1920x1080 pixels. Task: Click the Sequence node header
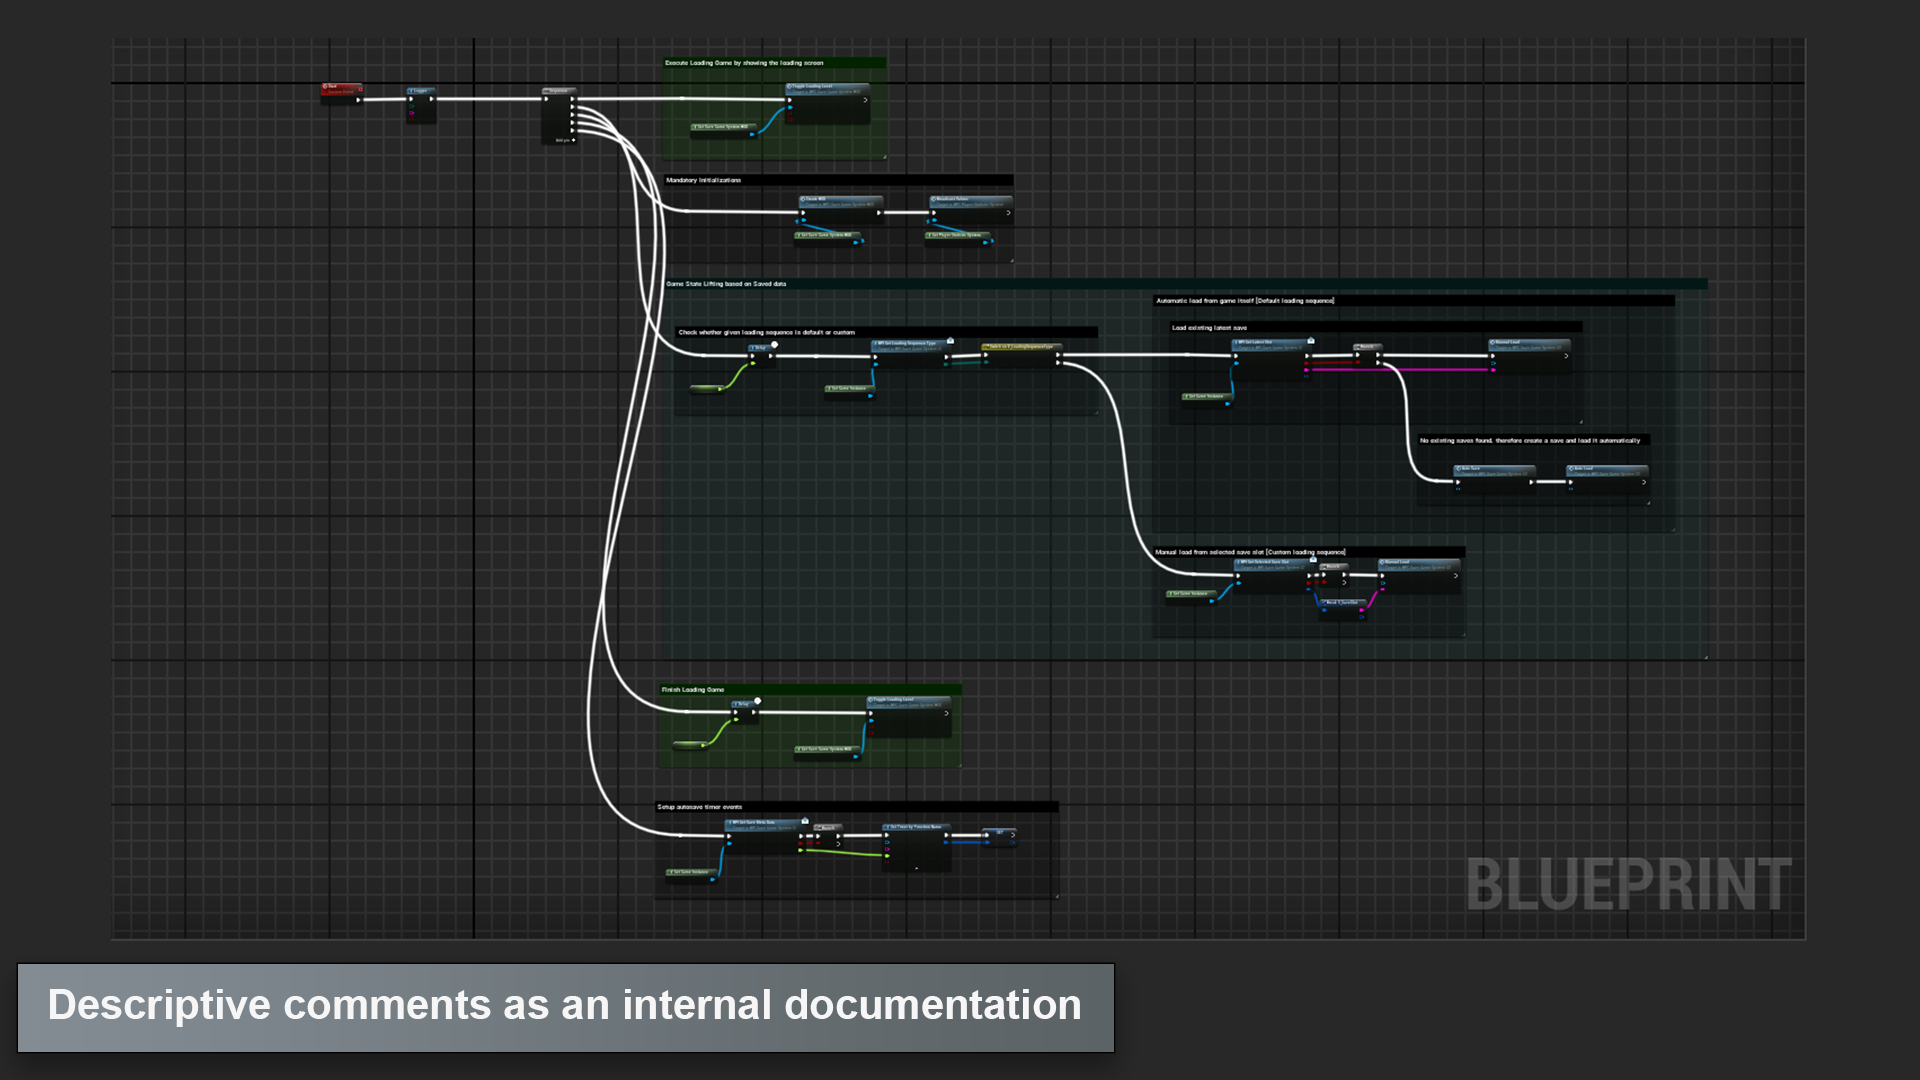pos(558,91)
